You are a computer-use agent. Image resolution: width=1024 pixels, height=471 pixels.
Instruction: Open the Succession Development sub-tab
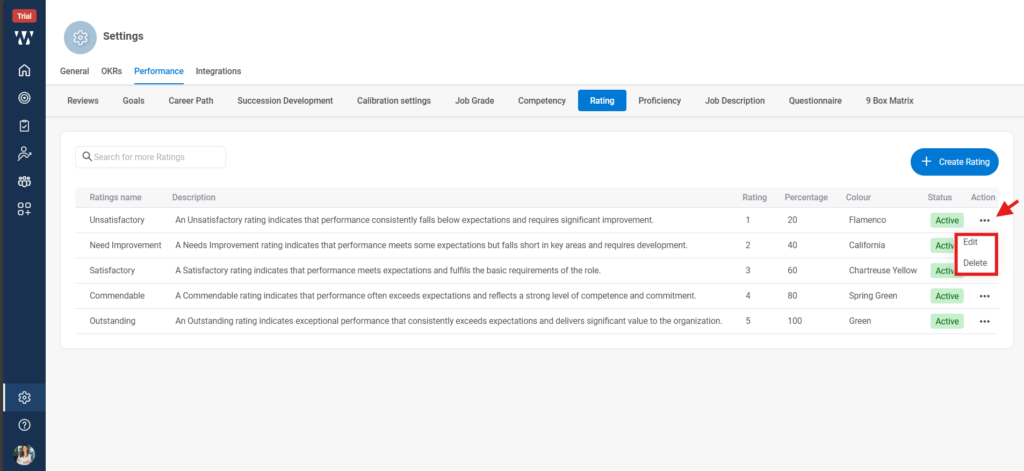[285, 101]
